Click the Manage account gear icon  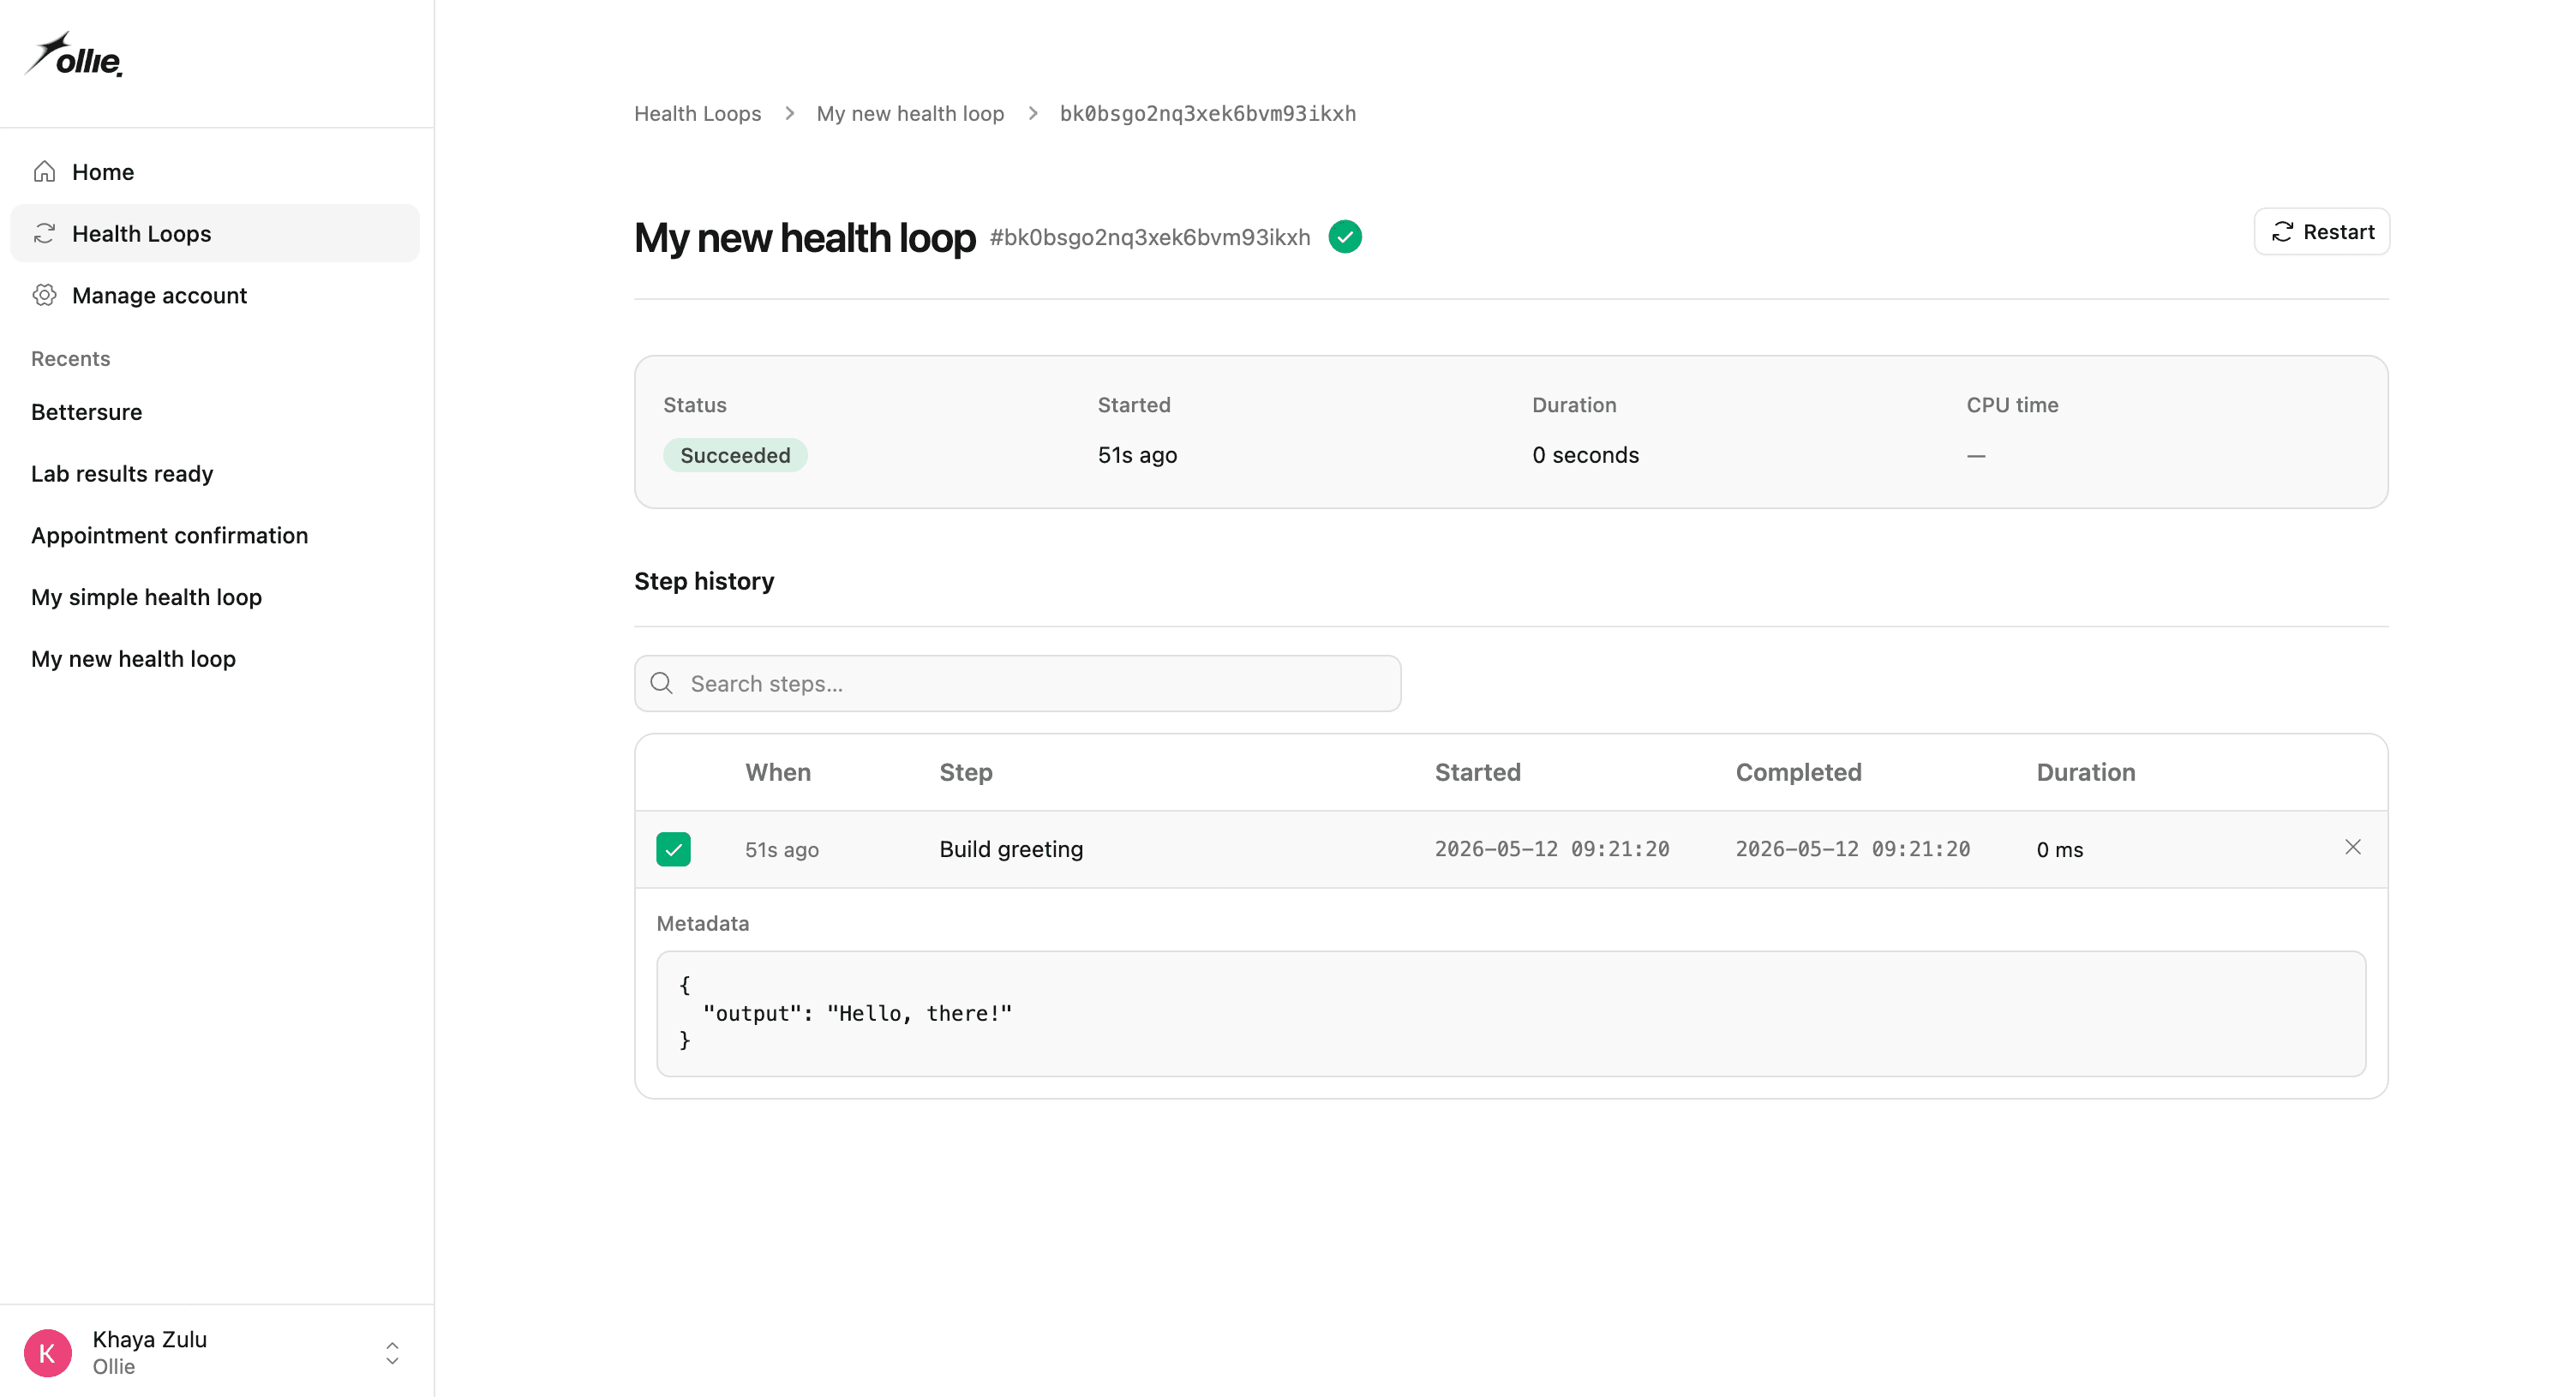pyautogui.click(x=44, y=295)
